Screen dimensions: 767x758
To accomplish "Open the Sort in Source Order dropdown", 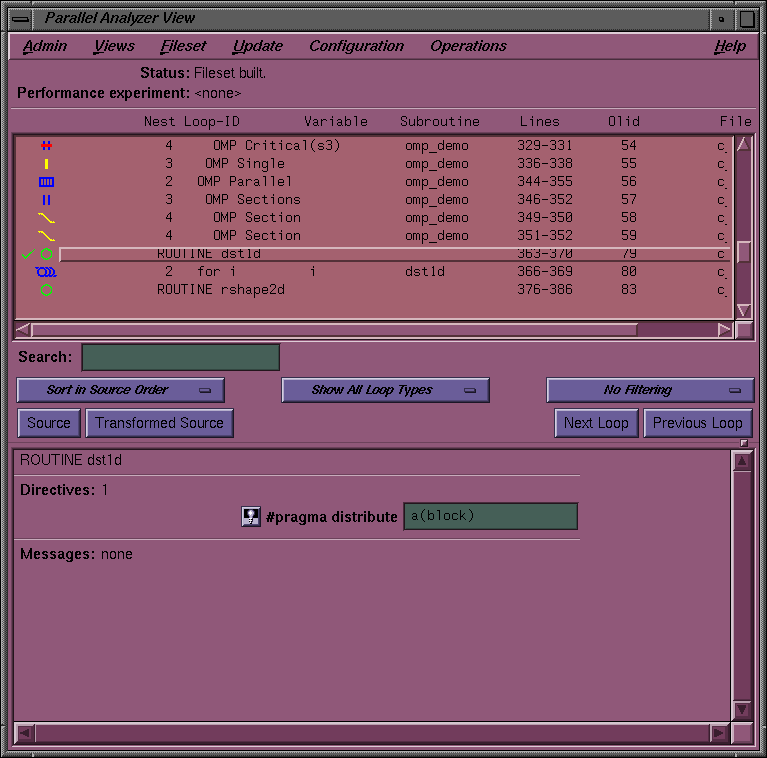I will pos(121,390).
